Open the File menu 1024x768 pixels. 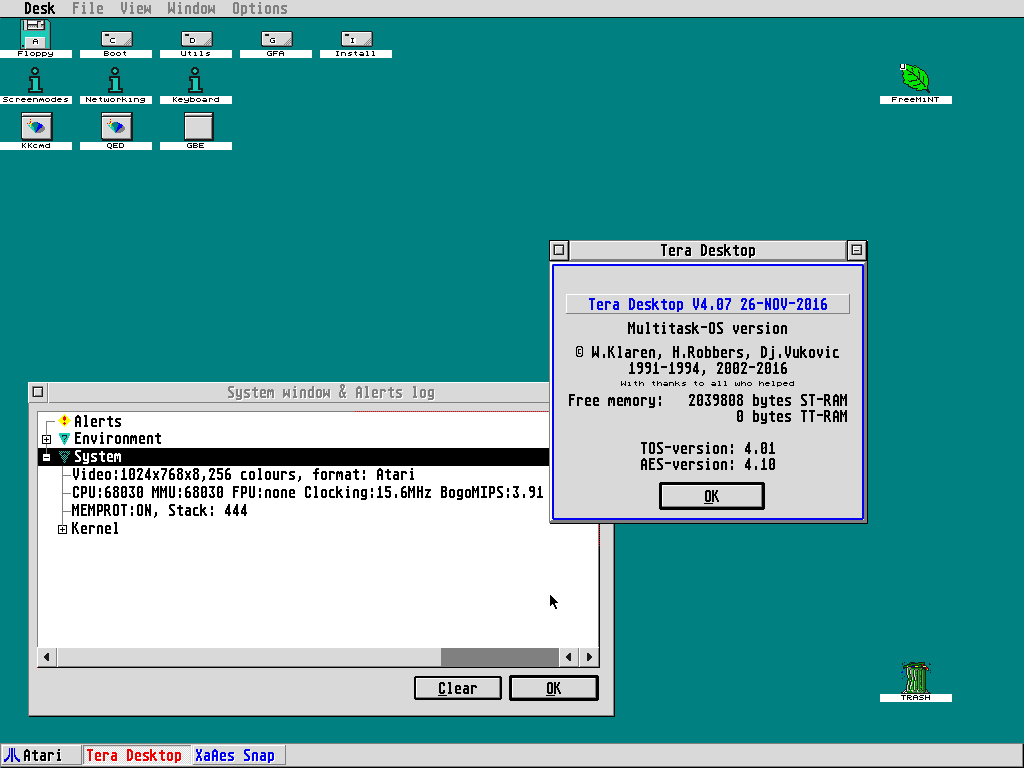[87, 9]
